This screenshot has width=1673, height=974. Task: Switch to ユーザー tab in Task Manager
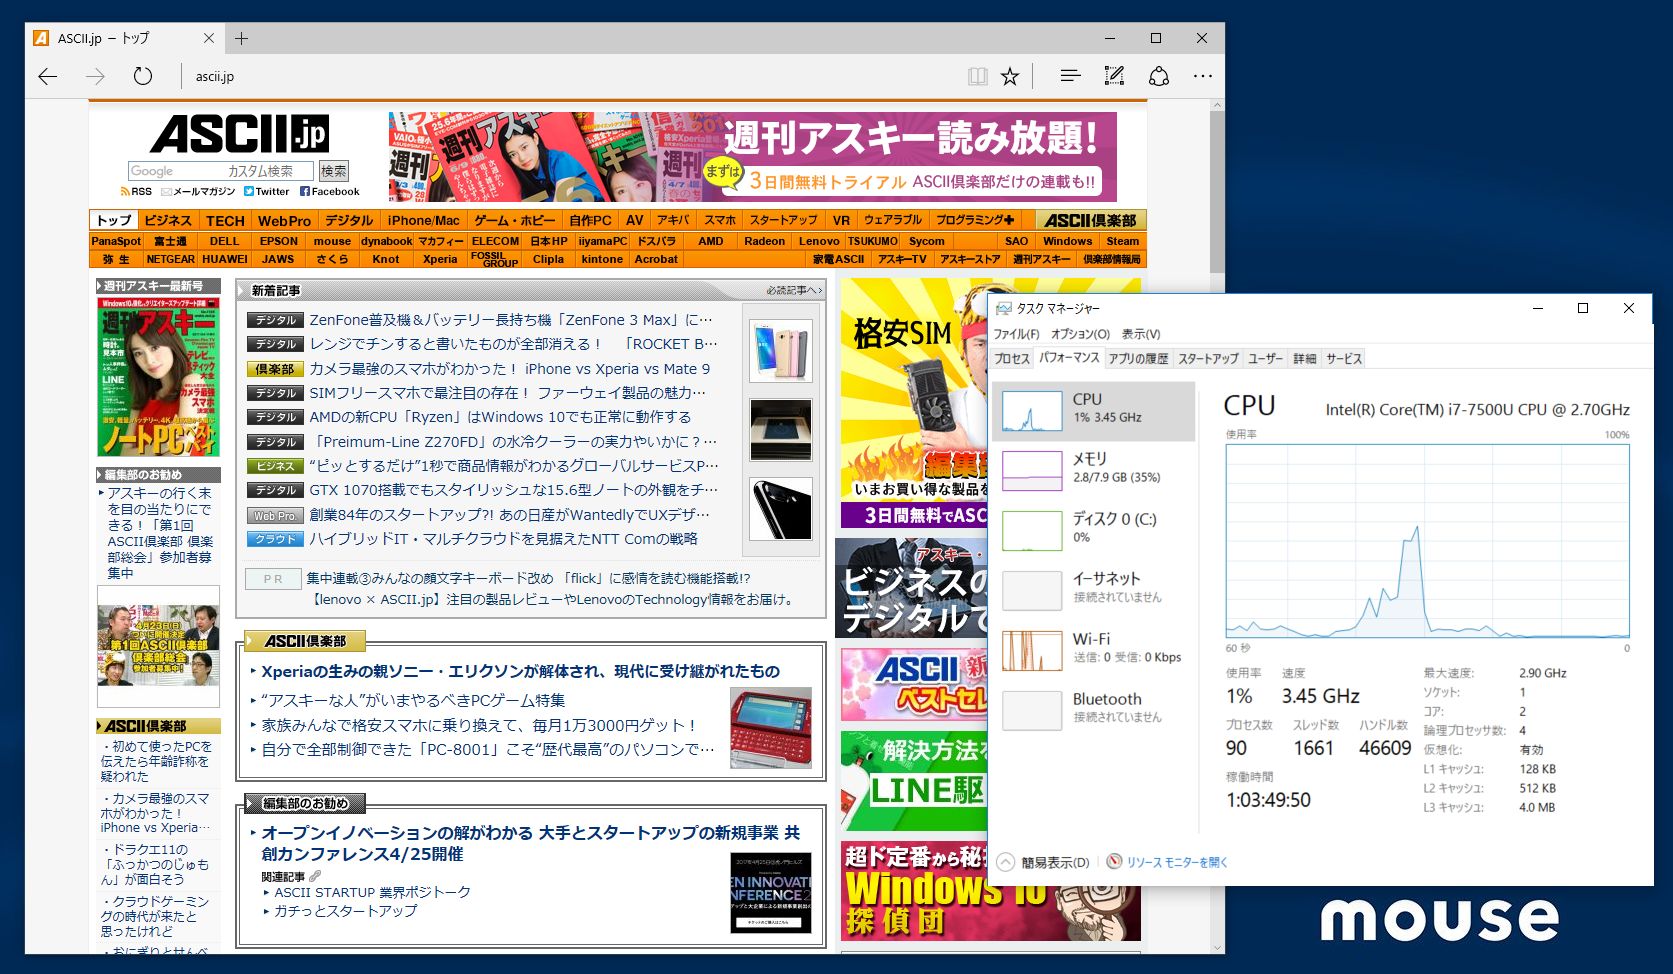[1265, 358]
